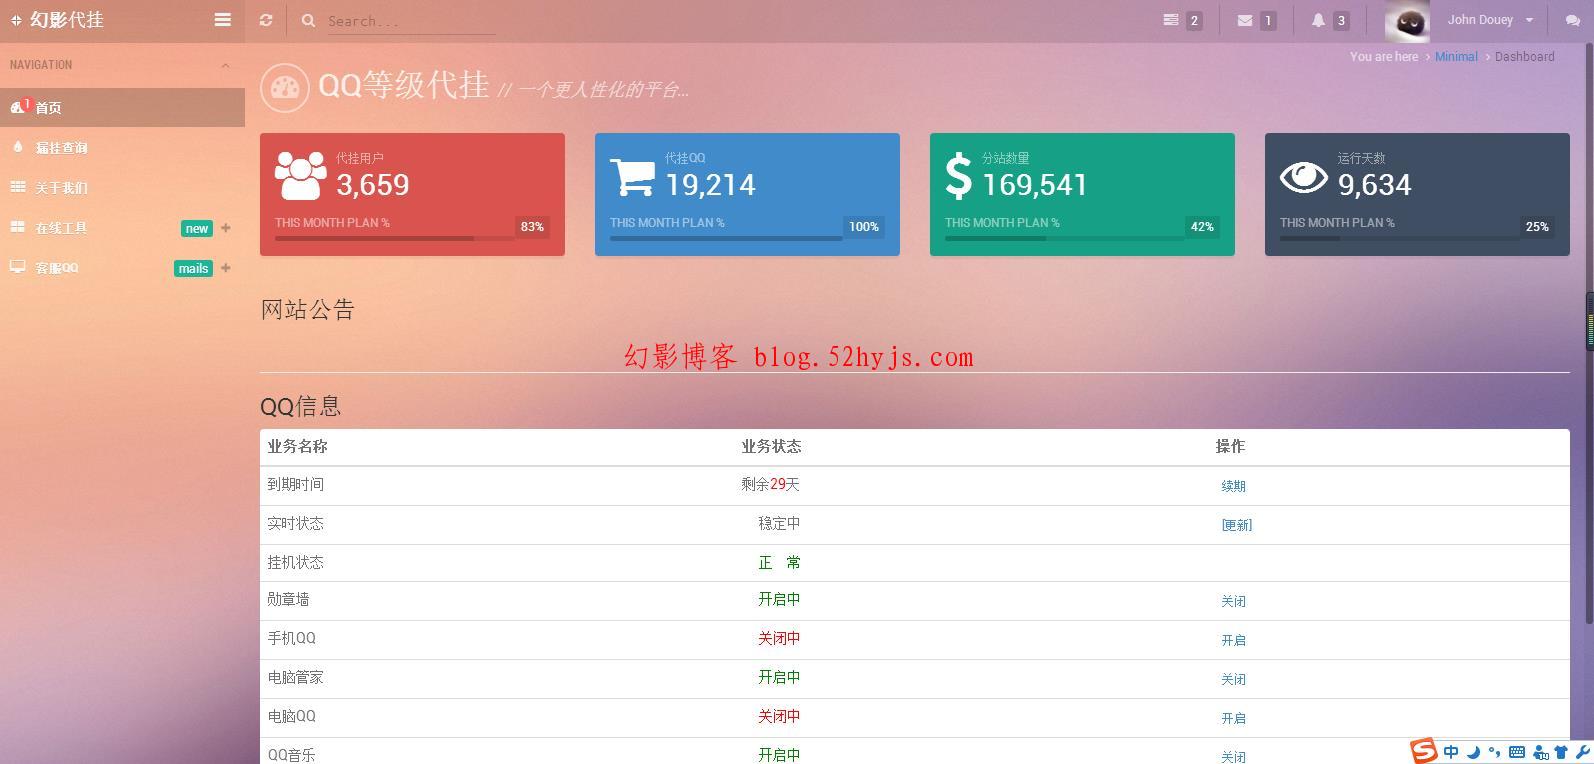Click the hamburger menu icon in sidebar header

tap(222, 20)
